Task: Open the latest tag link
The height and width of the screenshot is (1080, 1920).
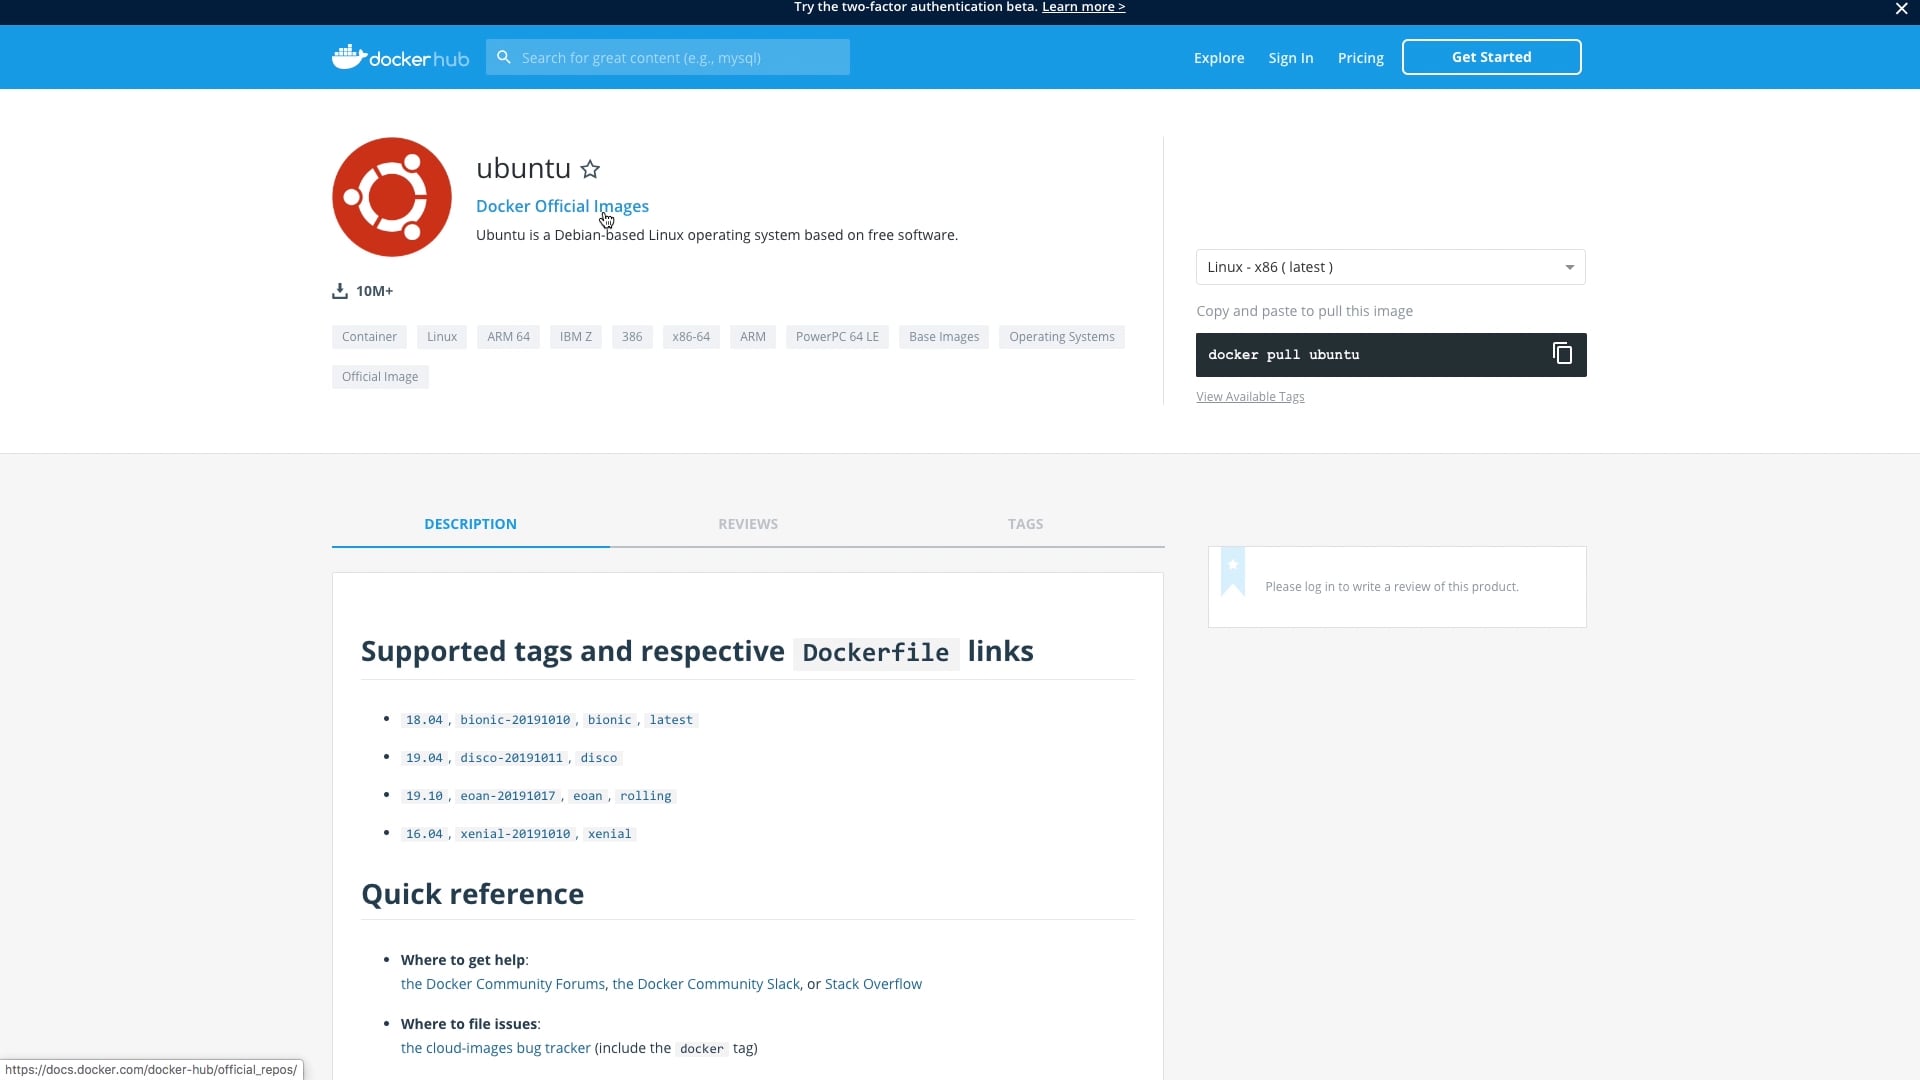Action: [x=671, y=719]
